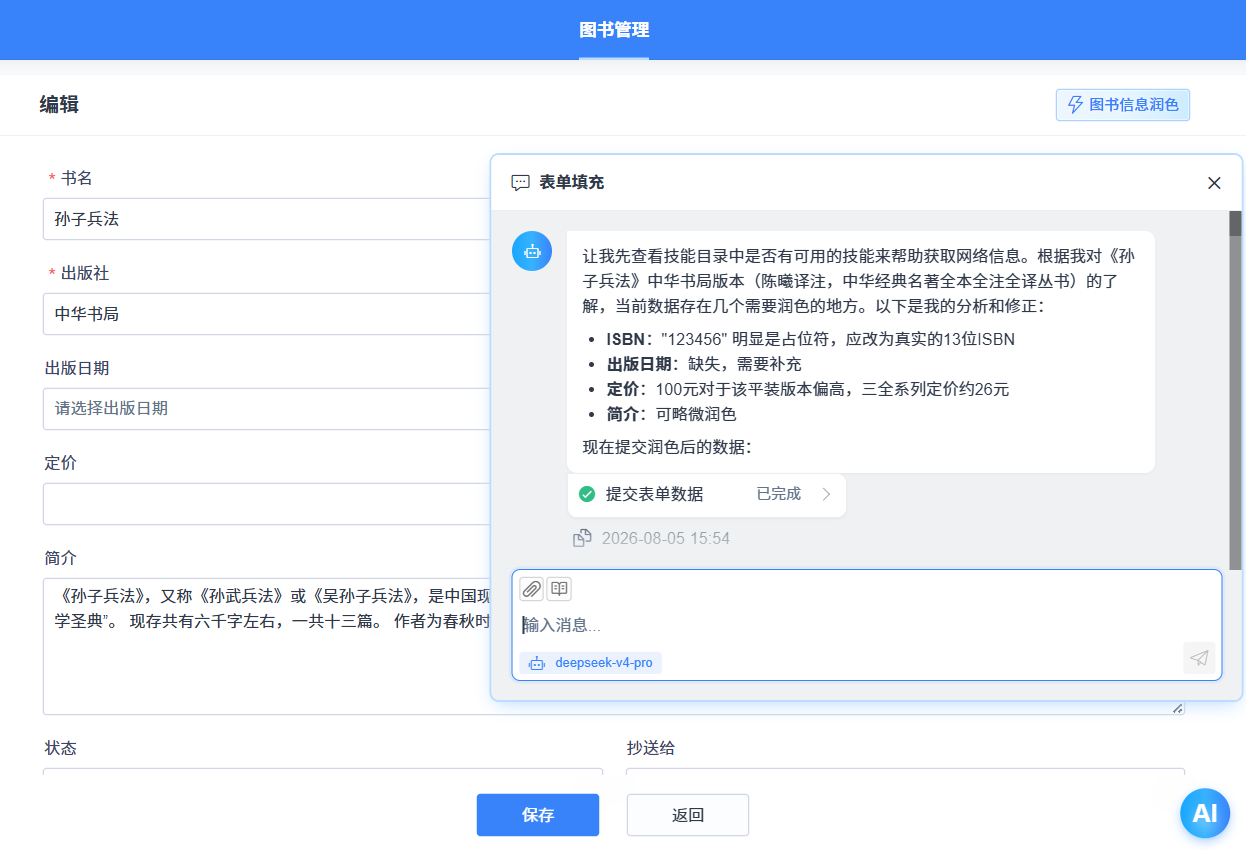The image size is (1246, 850).
Task: Click the 返回 button
Action: click(688, 815)
